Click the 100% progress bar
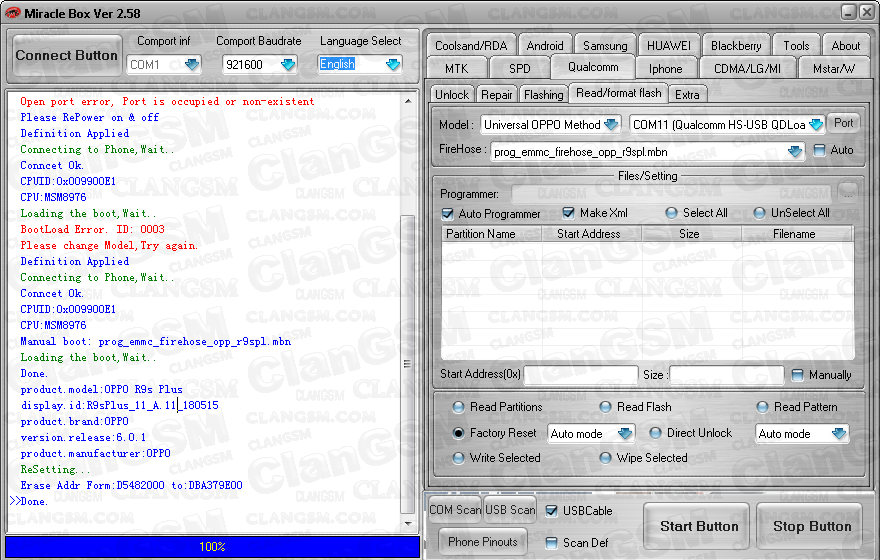This screenshot has width=880, height=560. (212, 547)
